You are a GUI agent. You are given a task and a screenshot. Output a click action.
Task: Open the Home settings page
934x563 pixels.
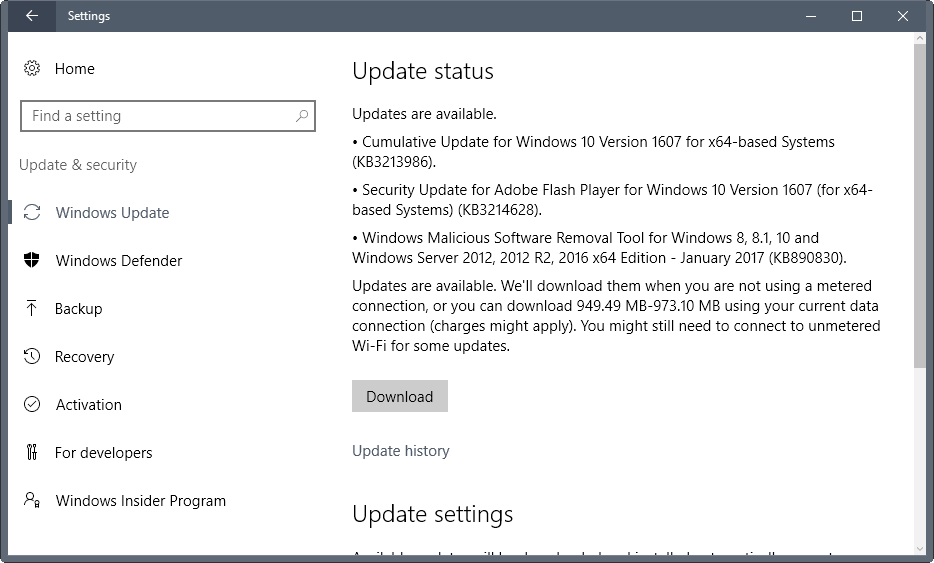click(74, 69)
